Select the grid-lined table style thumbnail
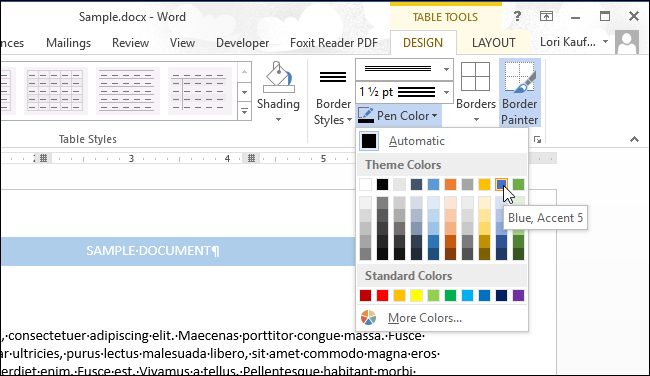 pyautogui.click(x=56, y=91)
